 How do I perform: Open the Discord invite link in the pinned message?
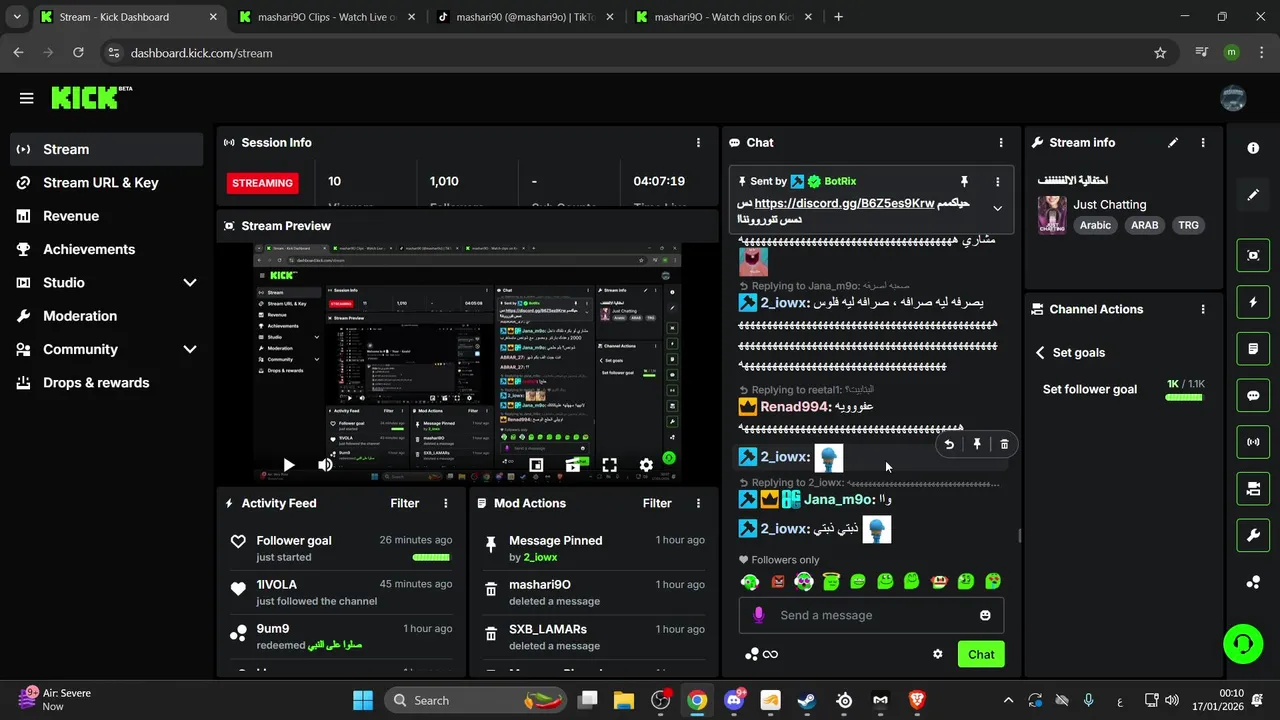pyautogui.click(x=844, y=203)
